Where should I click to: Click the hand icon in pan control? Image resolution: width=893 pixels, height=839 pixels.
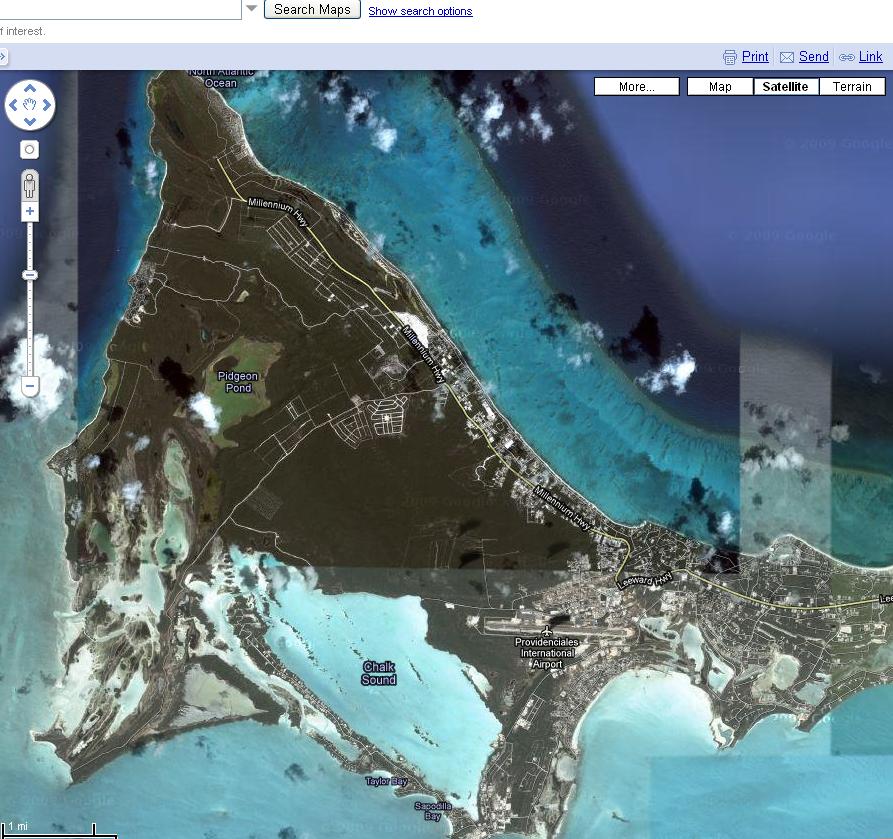(30, 105)
